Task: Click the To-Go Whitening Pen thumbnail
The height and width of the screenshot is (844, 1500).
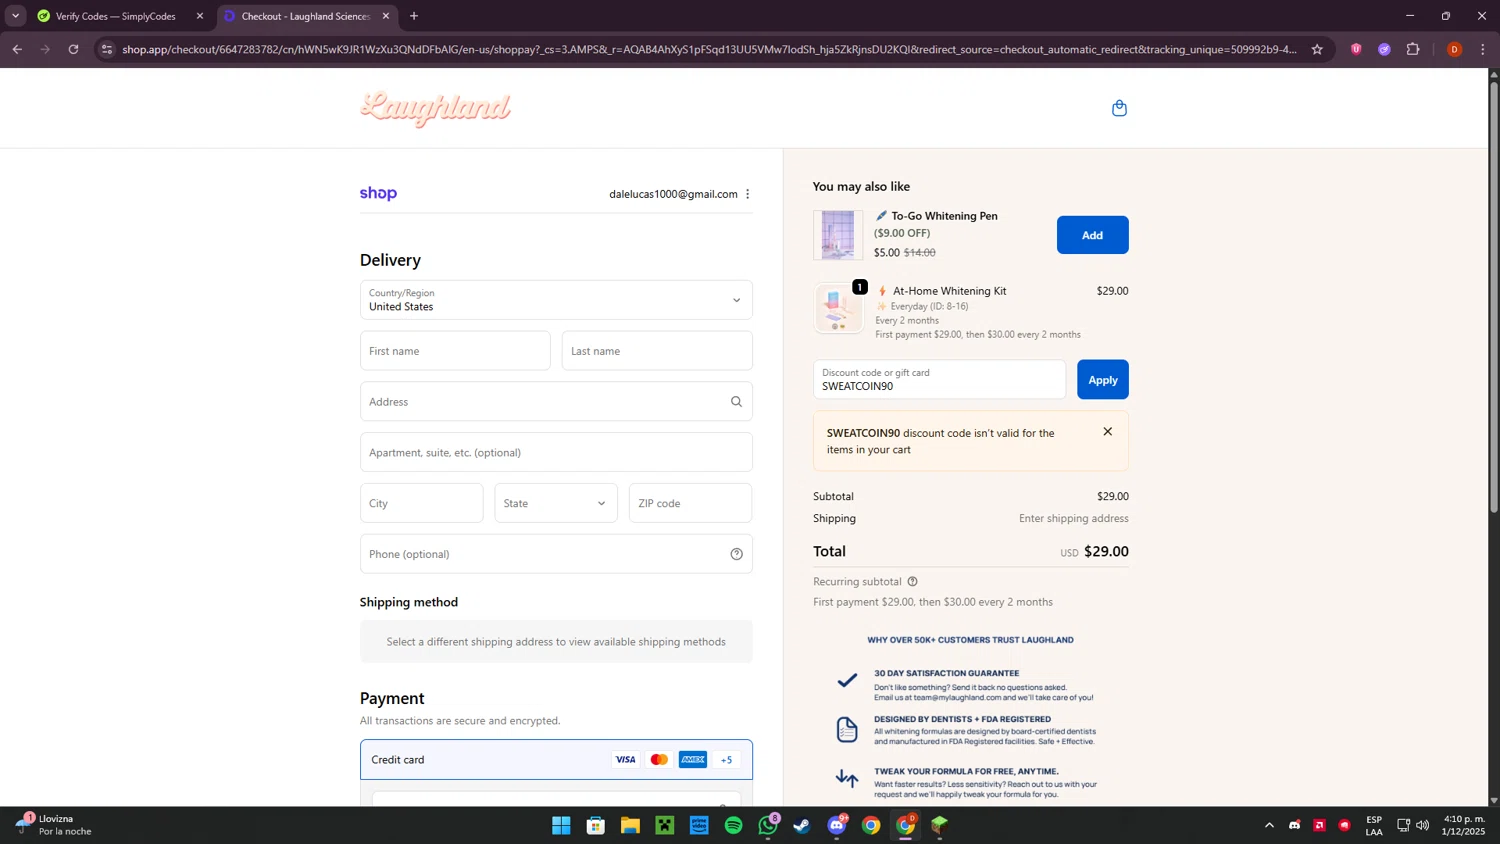Action: 838,235
